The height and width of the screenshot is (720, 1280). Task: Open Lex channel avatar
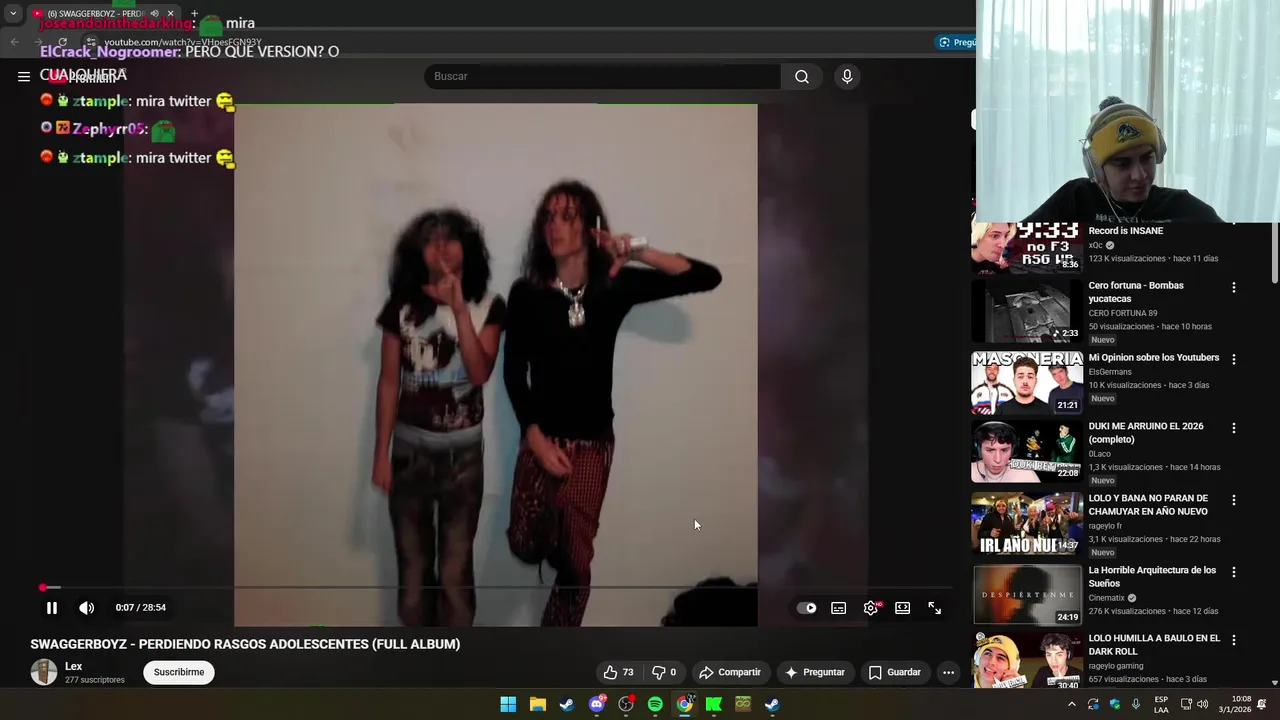point(44,672)
